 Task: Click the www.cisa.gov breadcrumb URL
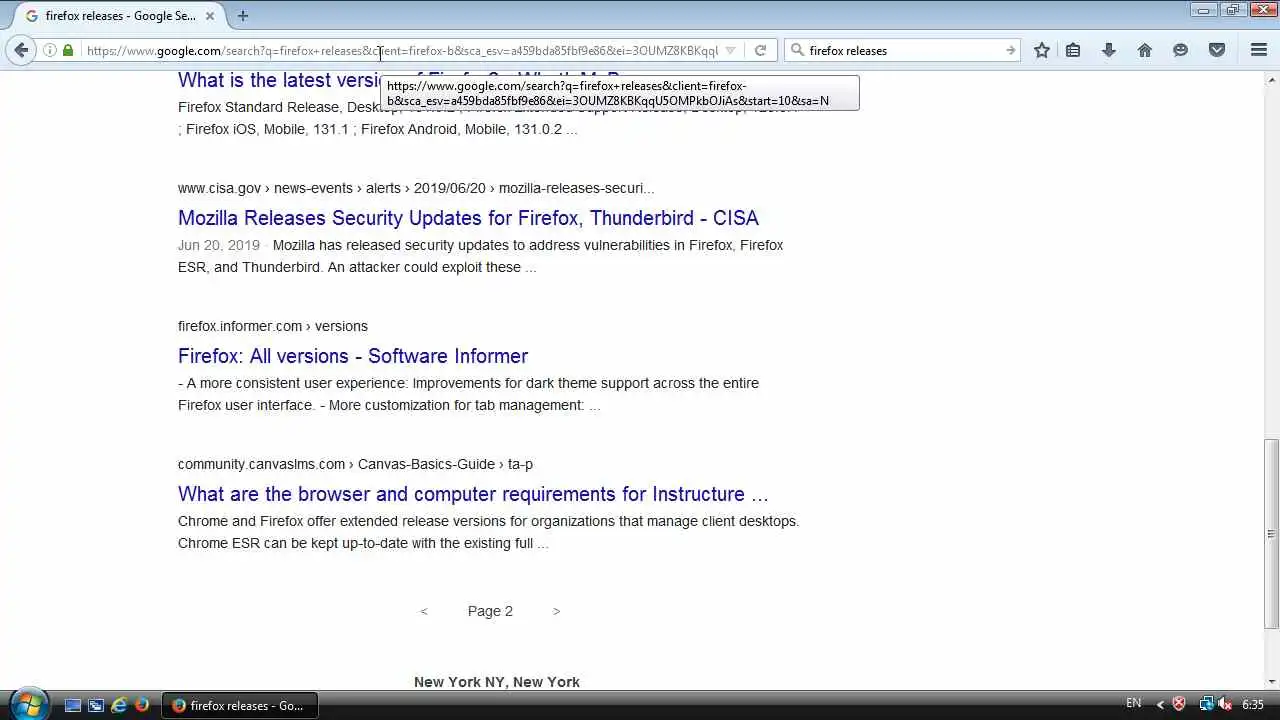tap(416, 188)
